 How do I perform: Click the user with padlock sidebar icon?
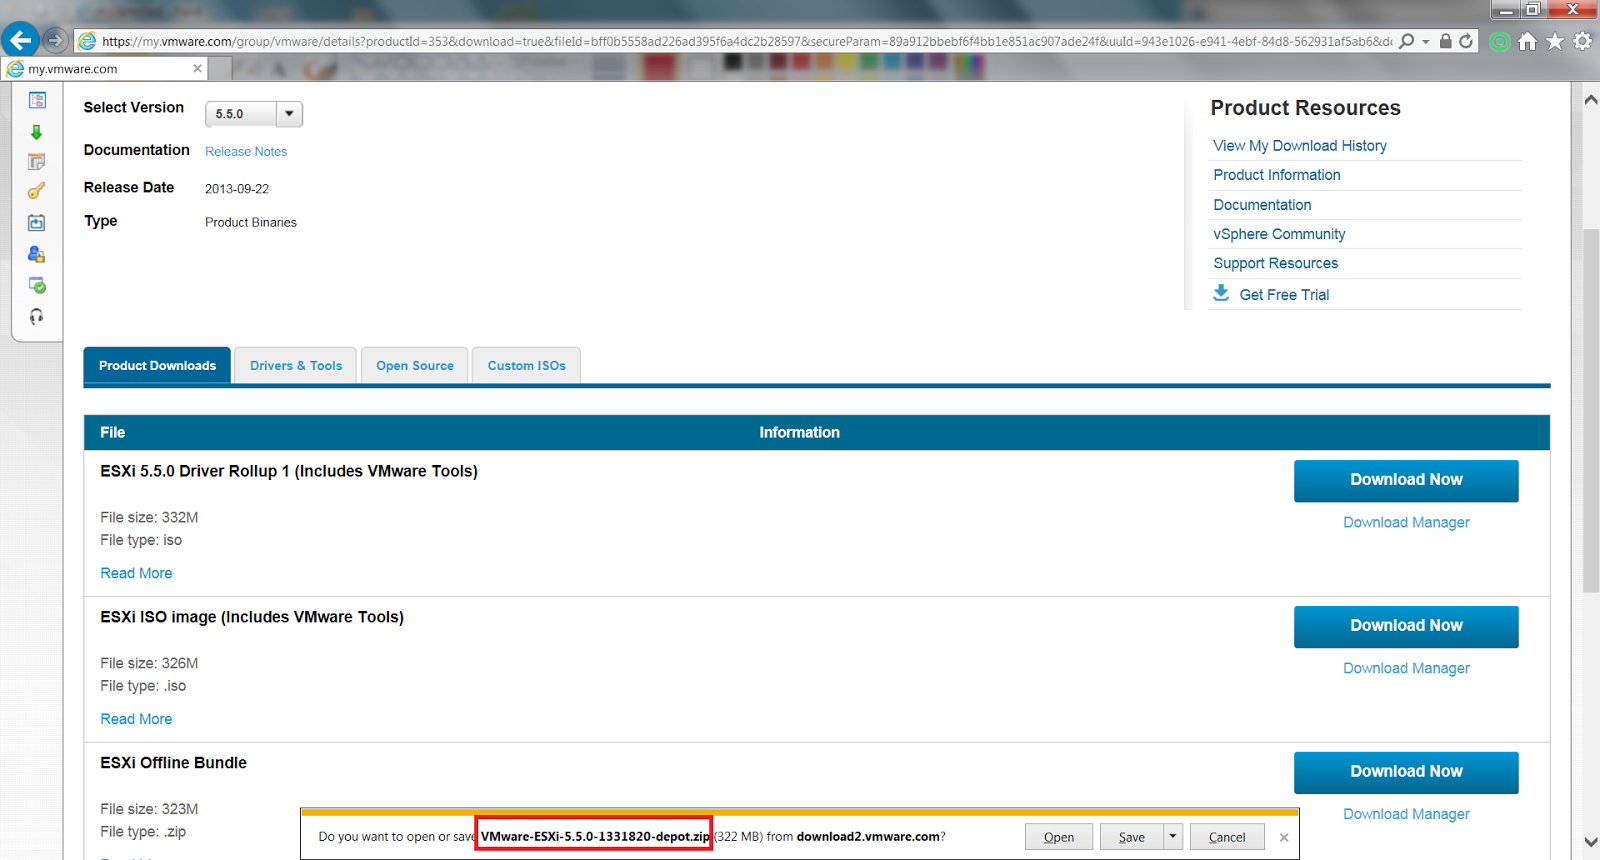click(x=37, y=254)
